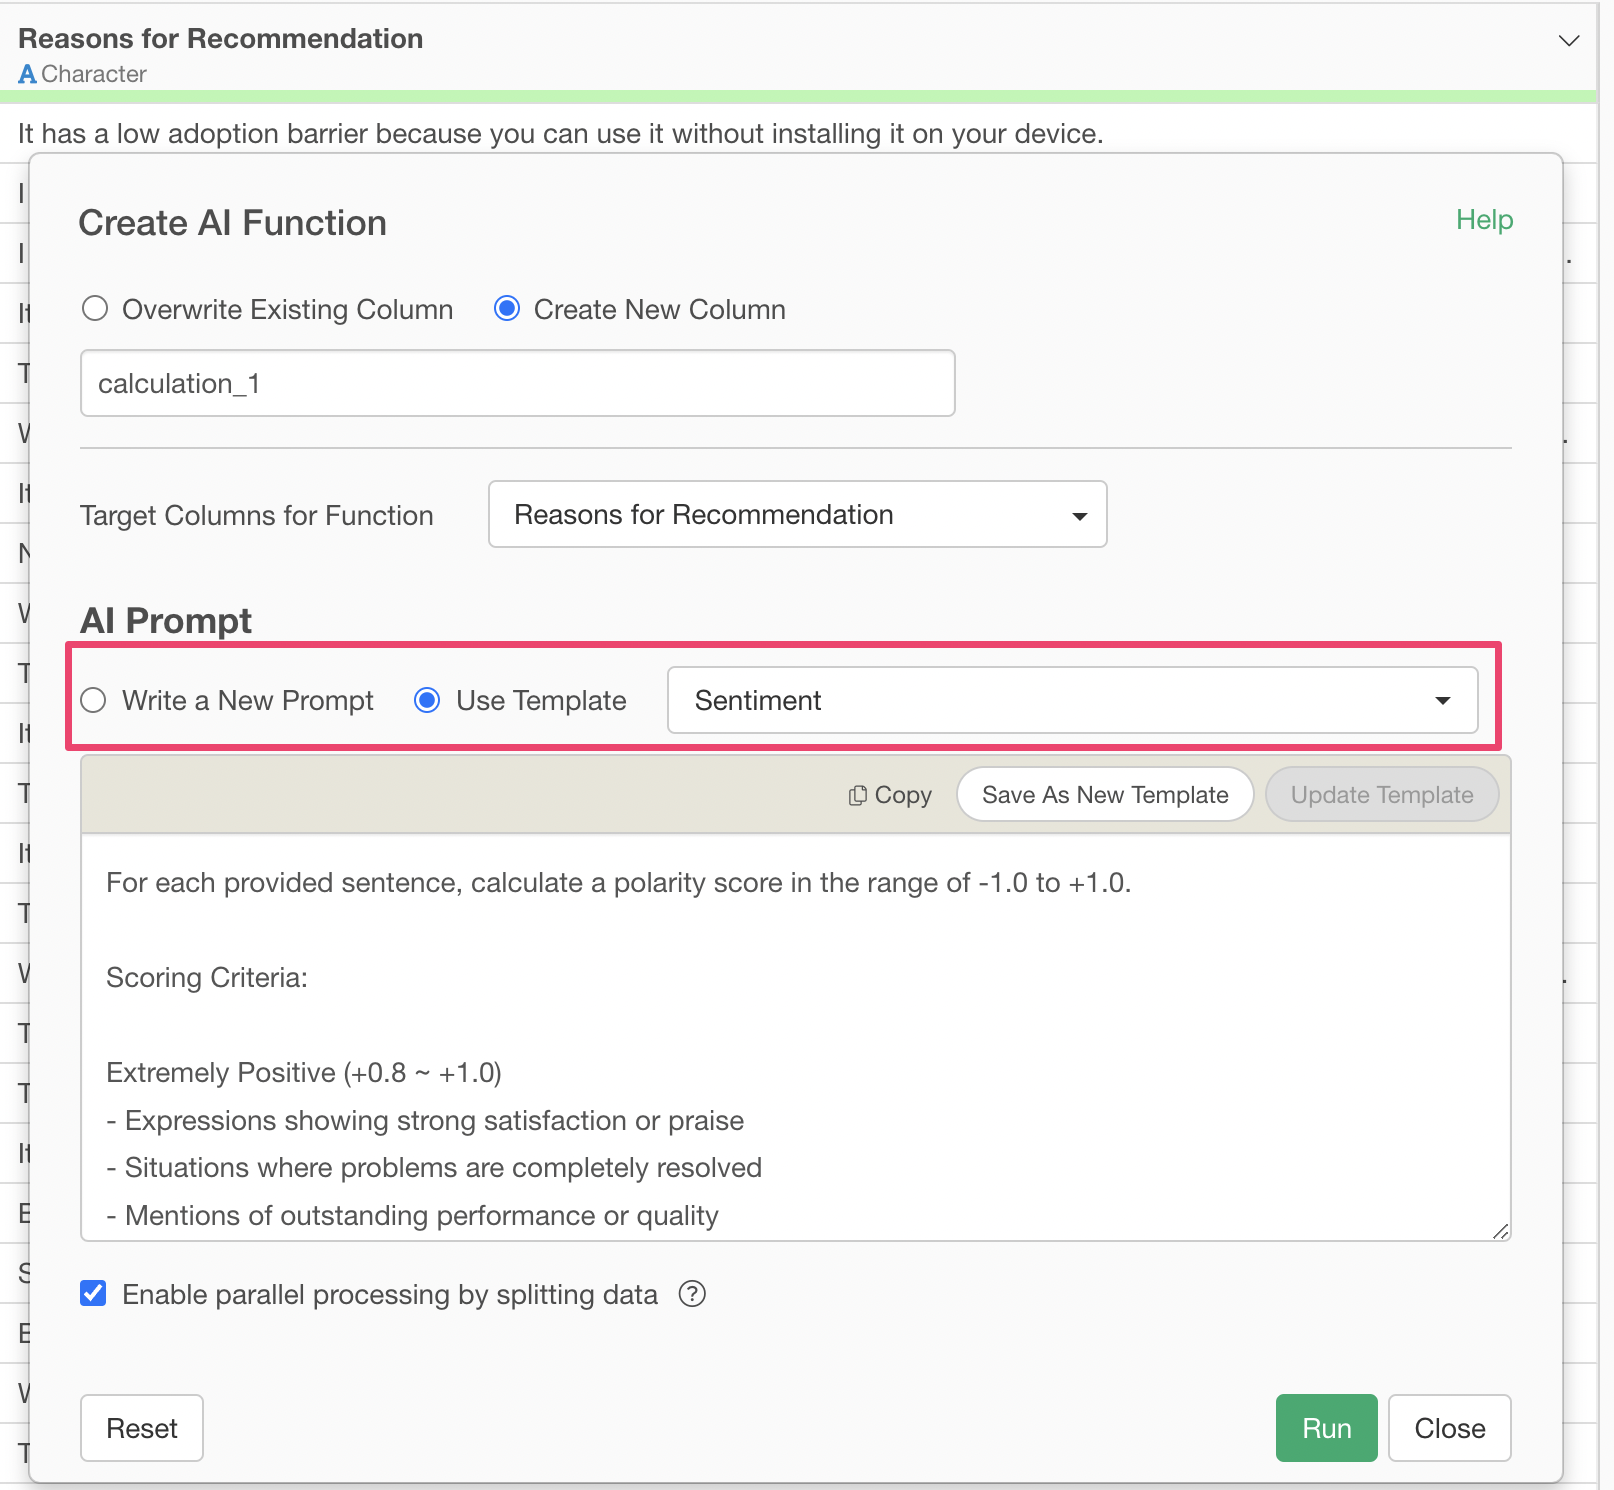Select Create New Column option
This screenshot has height=1490, width=1614.
pos(507,309)
